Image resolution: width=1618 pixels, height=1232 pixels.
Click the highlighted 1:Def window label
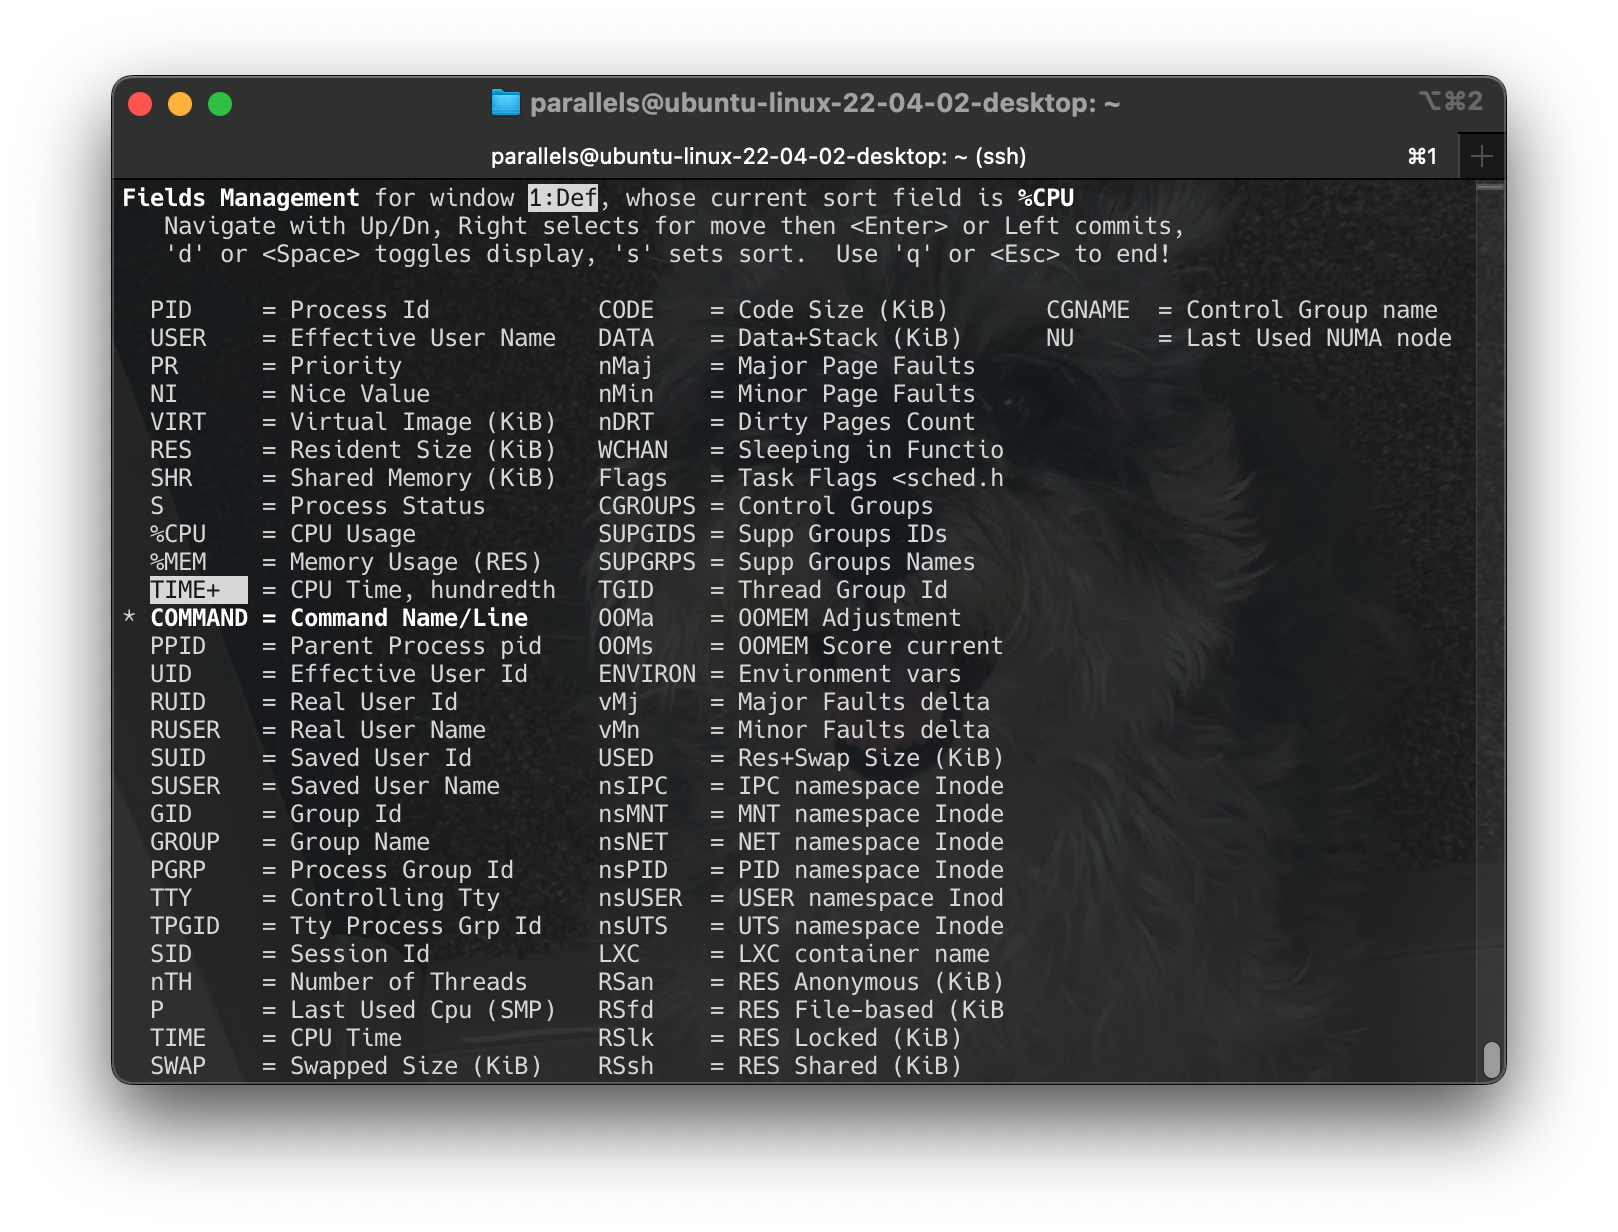tap(563, 198)
